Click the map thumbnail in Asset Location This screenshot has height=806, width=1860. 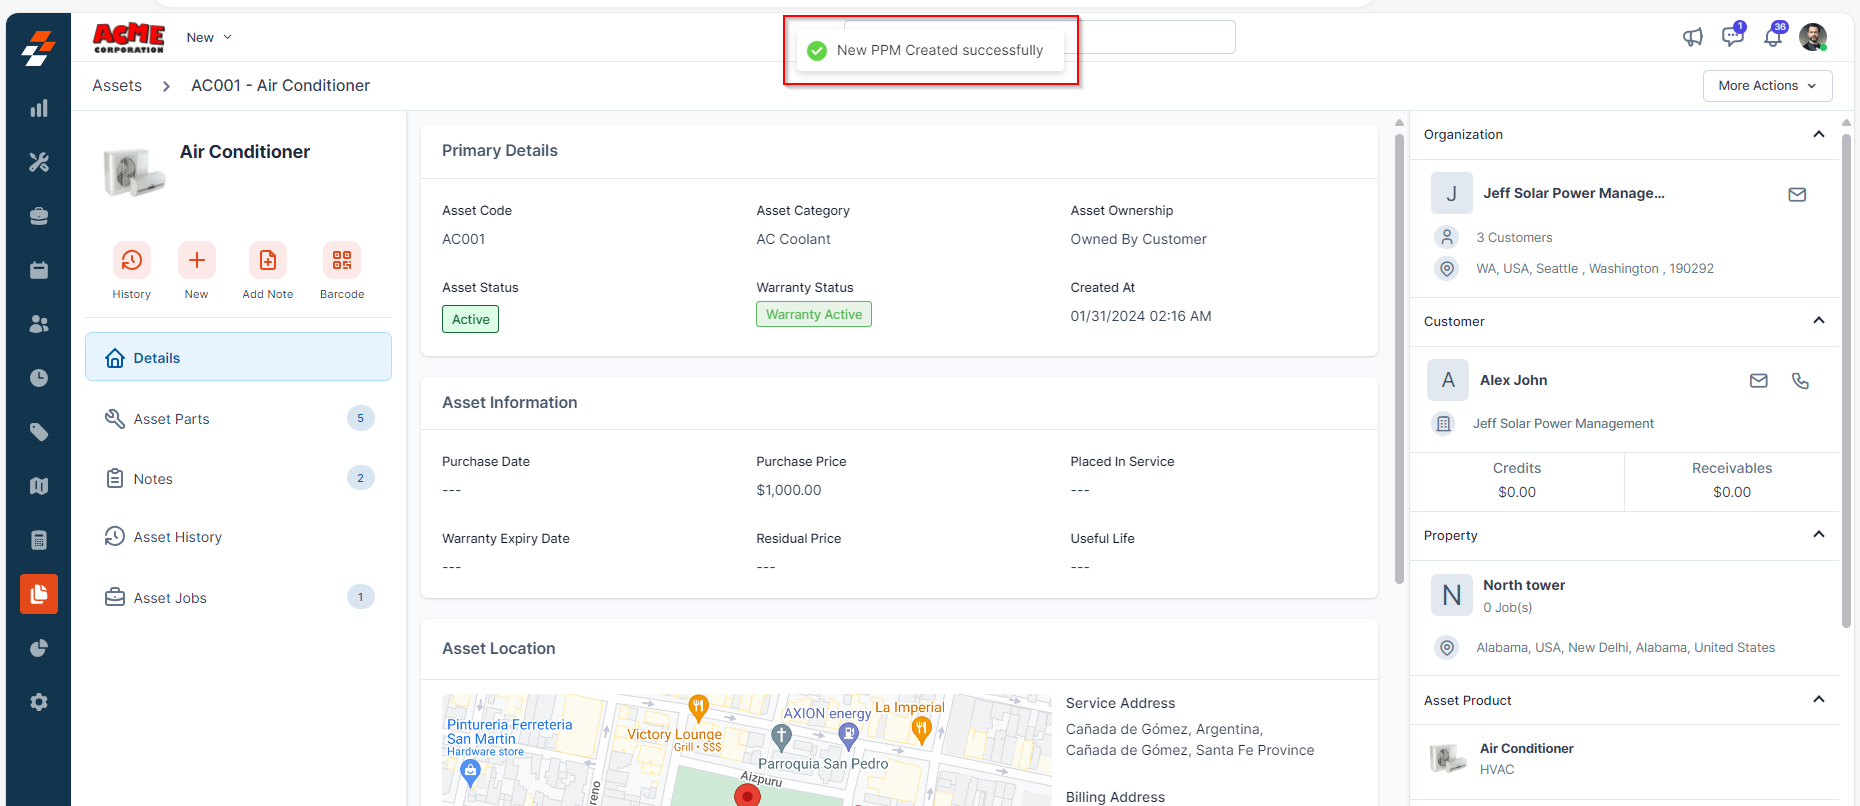pos(746,750)
